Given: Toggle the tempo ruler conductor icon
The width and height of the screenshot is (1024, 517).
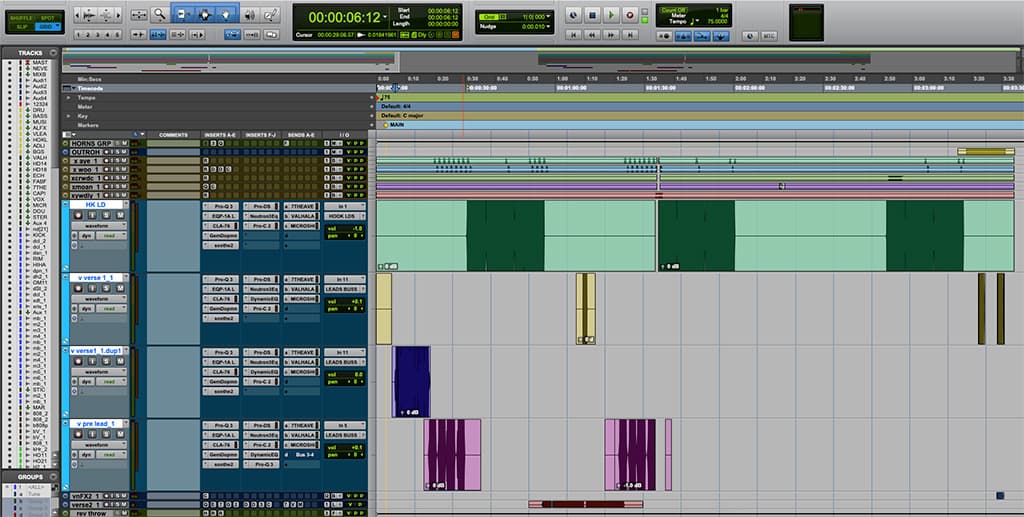Looking at the screenshot, I should pos(720,36).
